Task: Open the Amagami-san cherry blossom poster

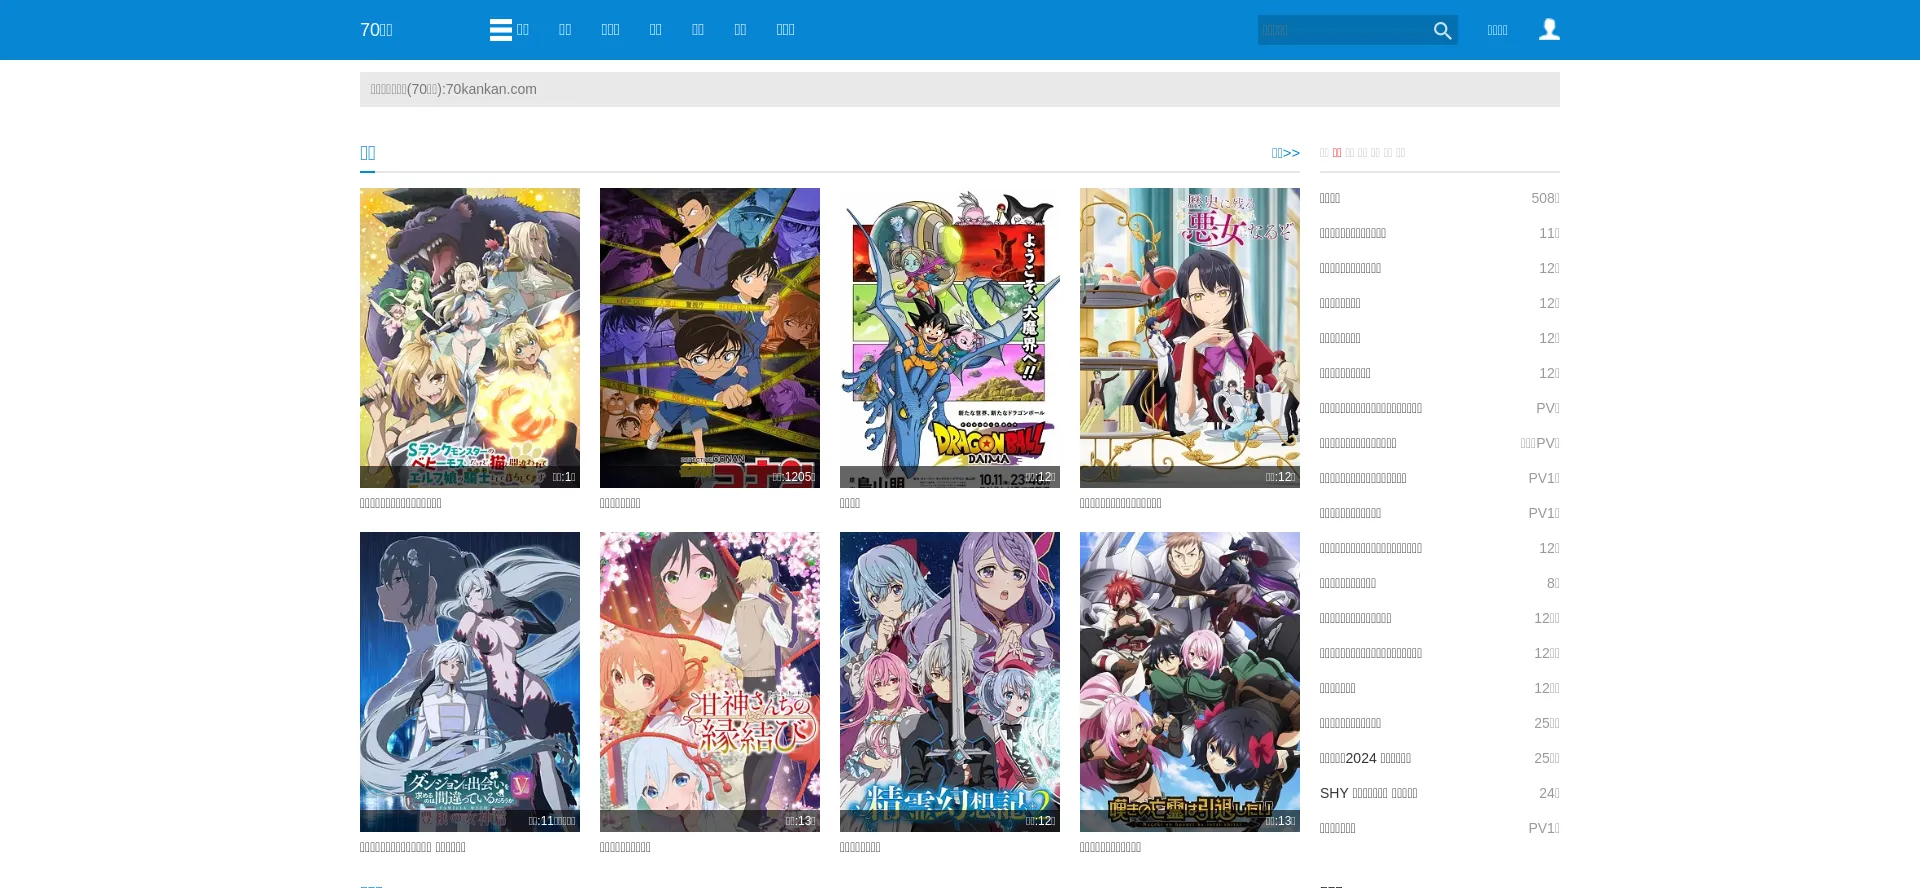Action: [710, 682]
